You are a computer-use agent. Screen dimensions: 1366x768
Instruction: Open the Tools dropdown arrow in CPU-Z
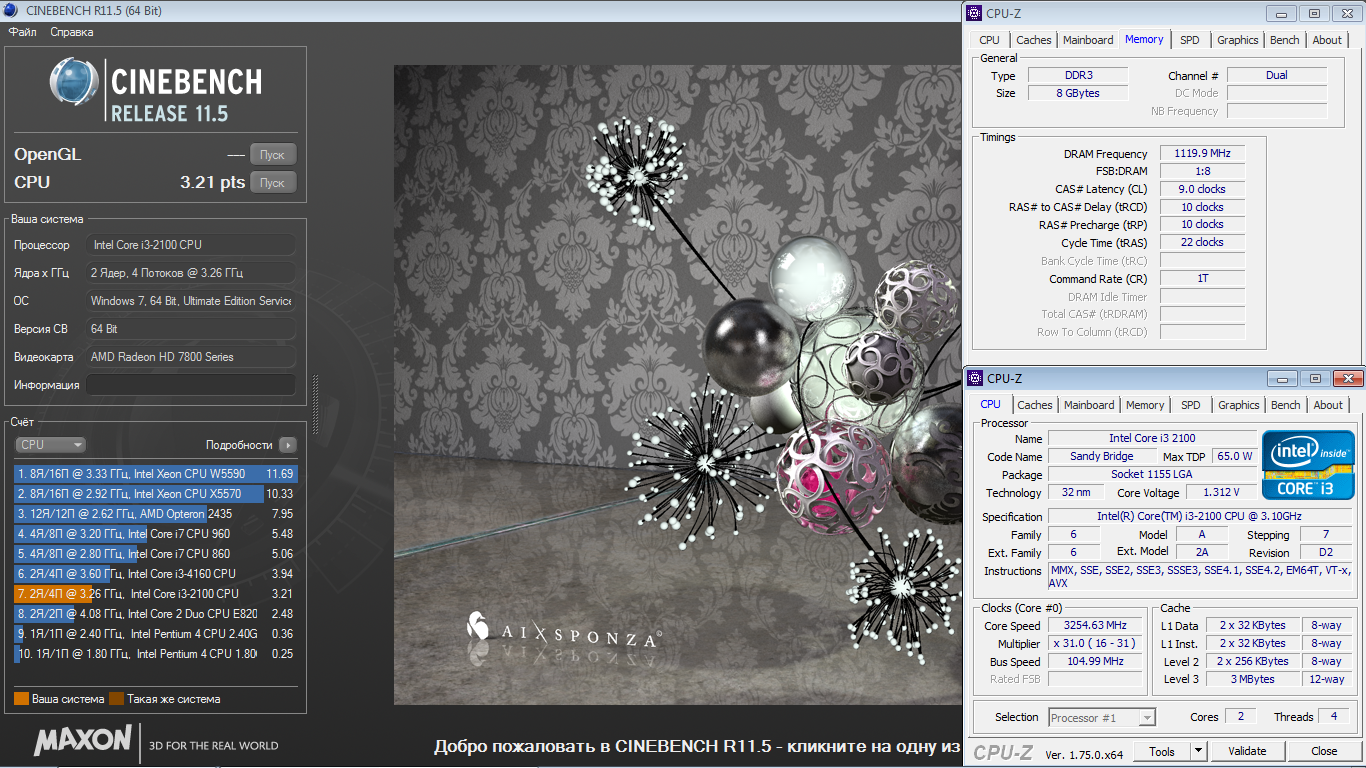tap(1198, 751)
